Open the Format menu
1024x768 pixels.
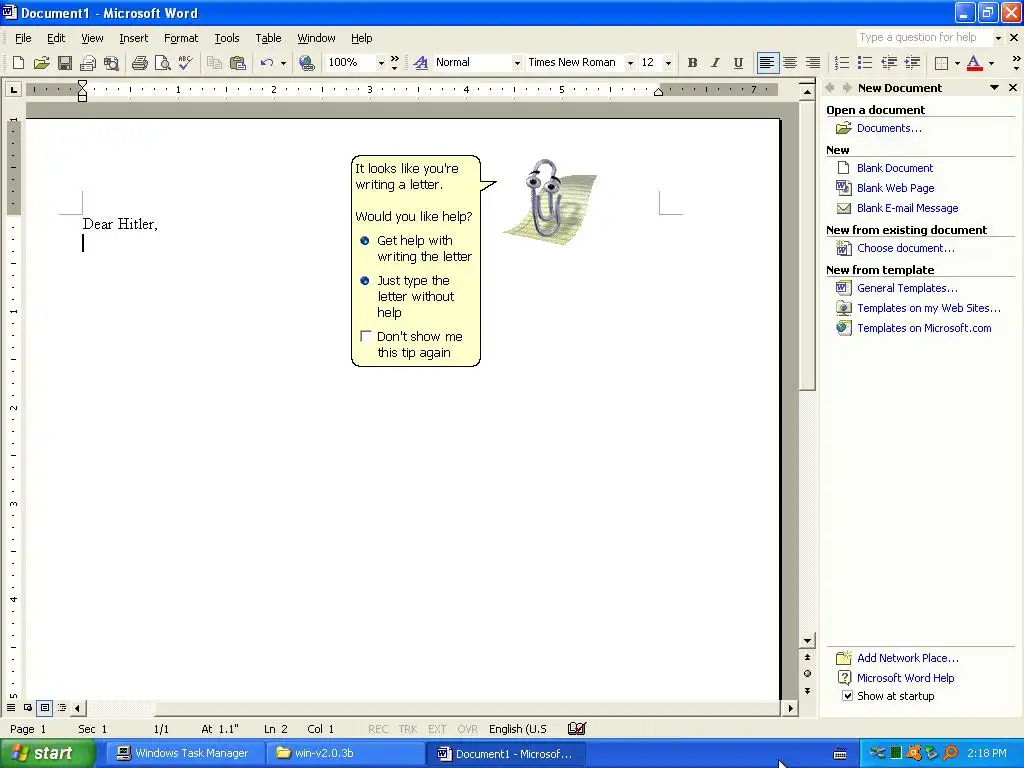(x=181, y=38)
